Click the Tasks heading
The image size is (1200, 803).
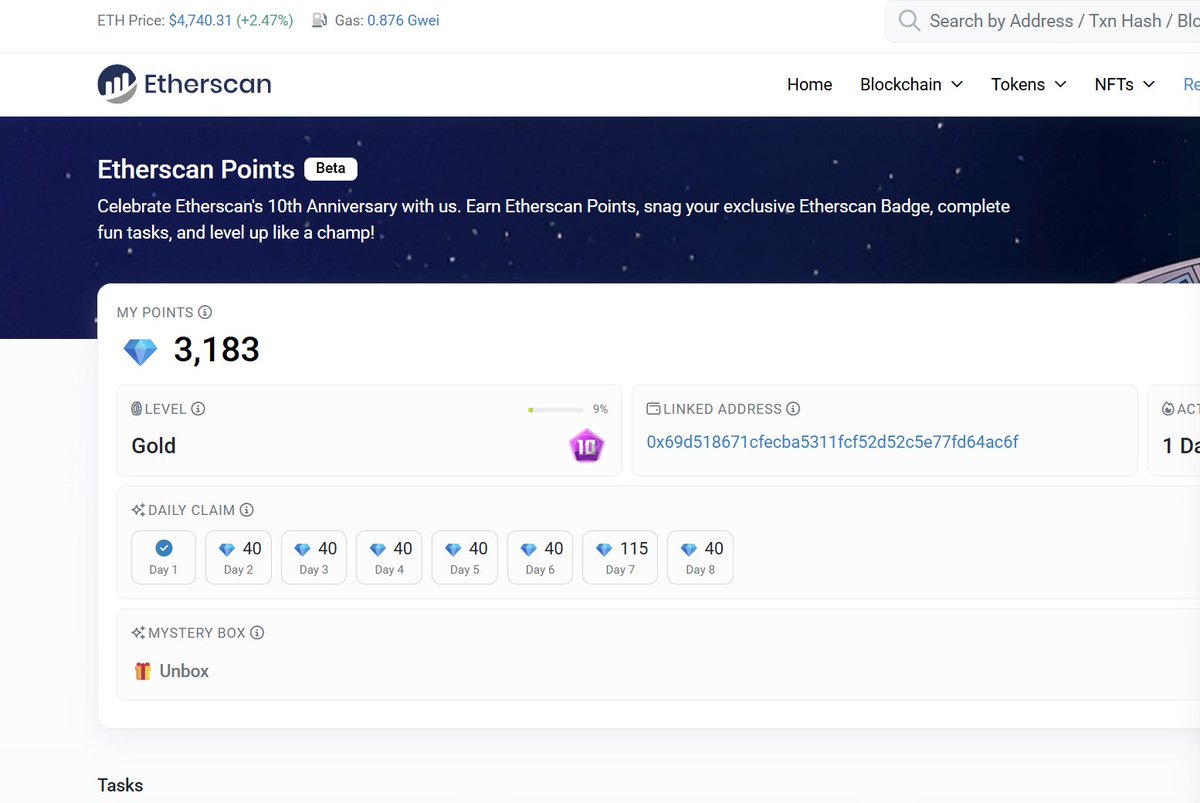120,785
